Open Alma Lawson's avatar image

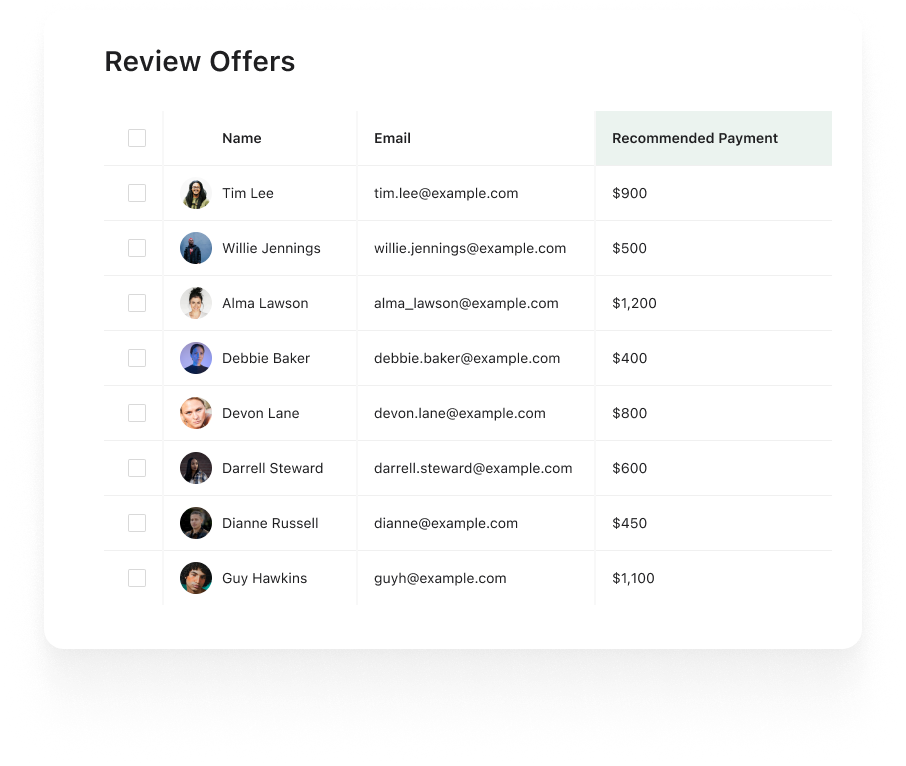tap(196, 303)
